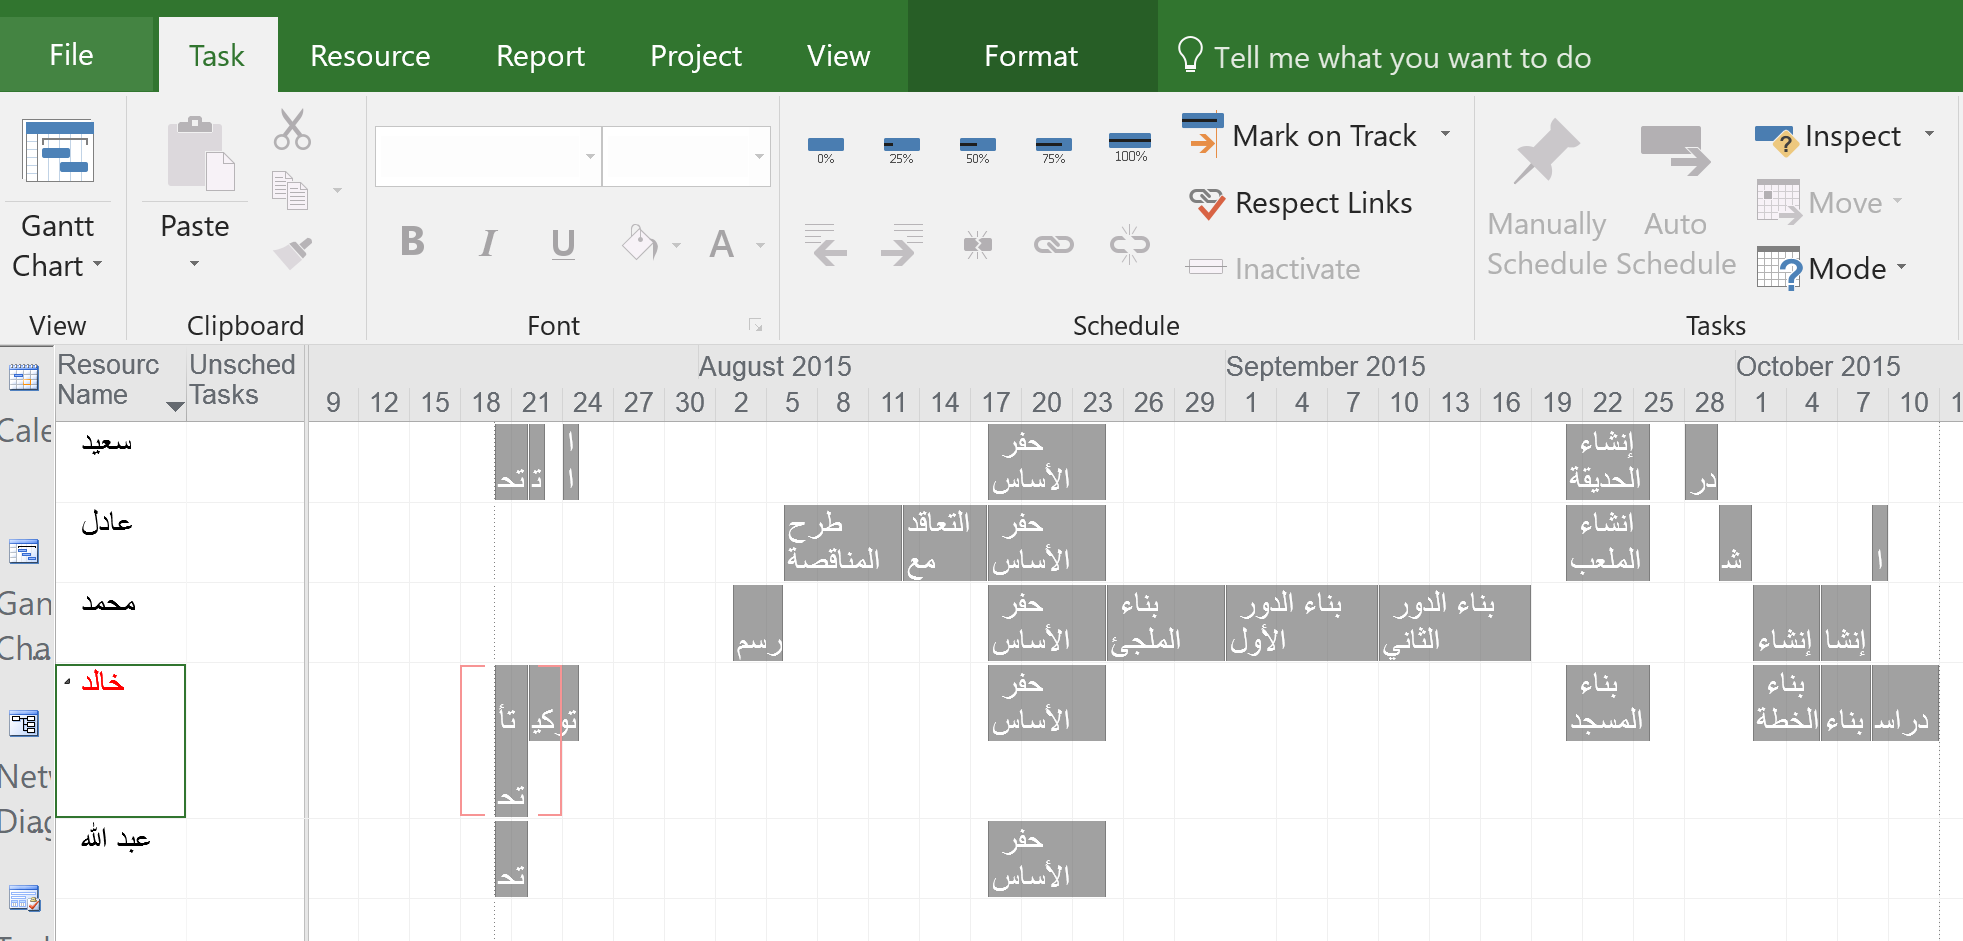Image resolution: width=1963 pixels, height=941 pixels.
Task: Mark task 50% complete
Action: (977, 149)
